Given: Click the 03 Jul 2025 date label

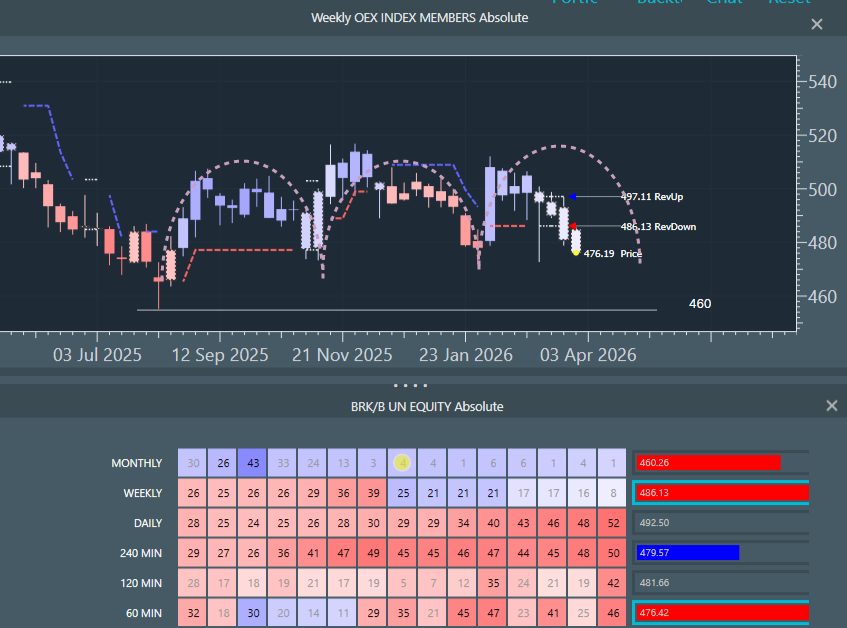Looking at the screenshot, I should click(97, 355).
